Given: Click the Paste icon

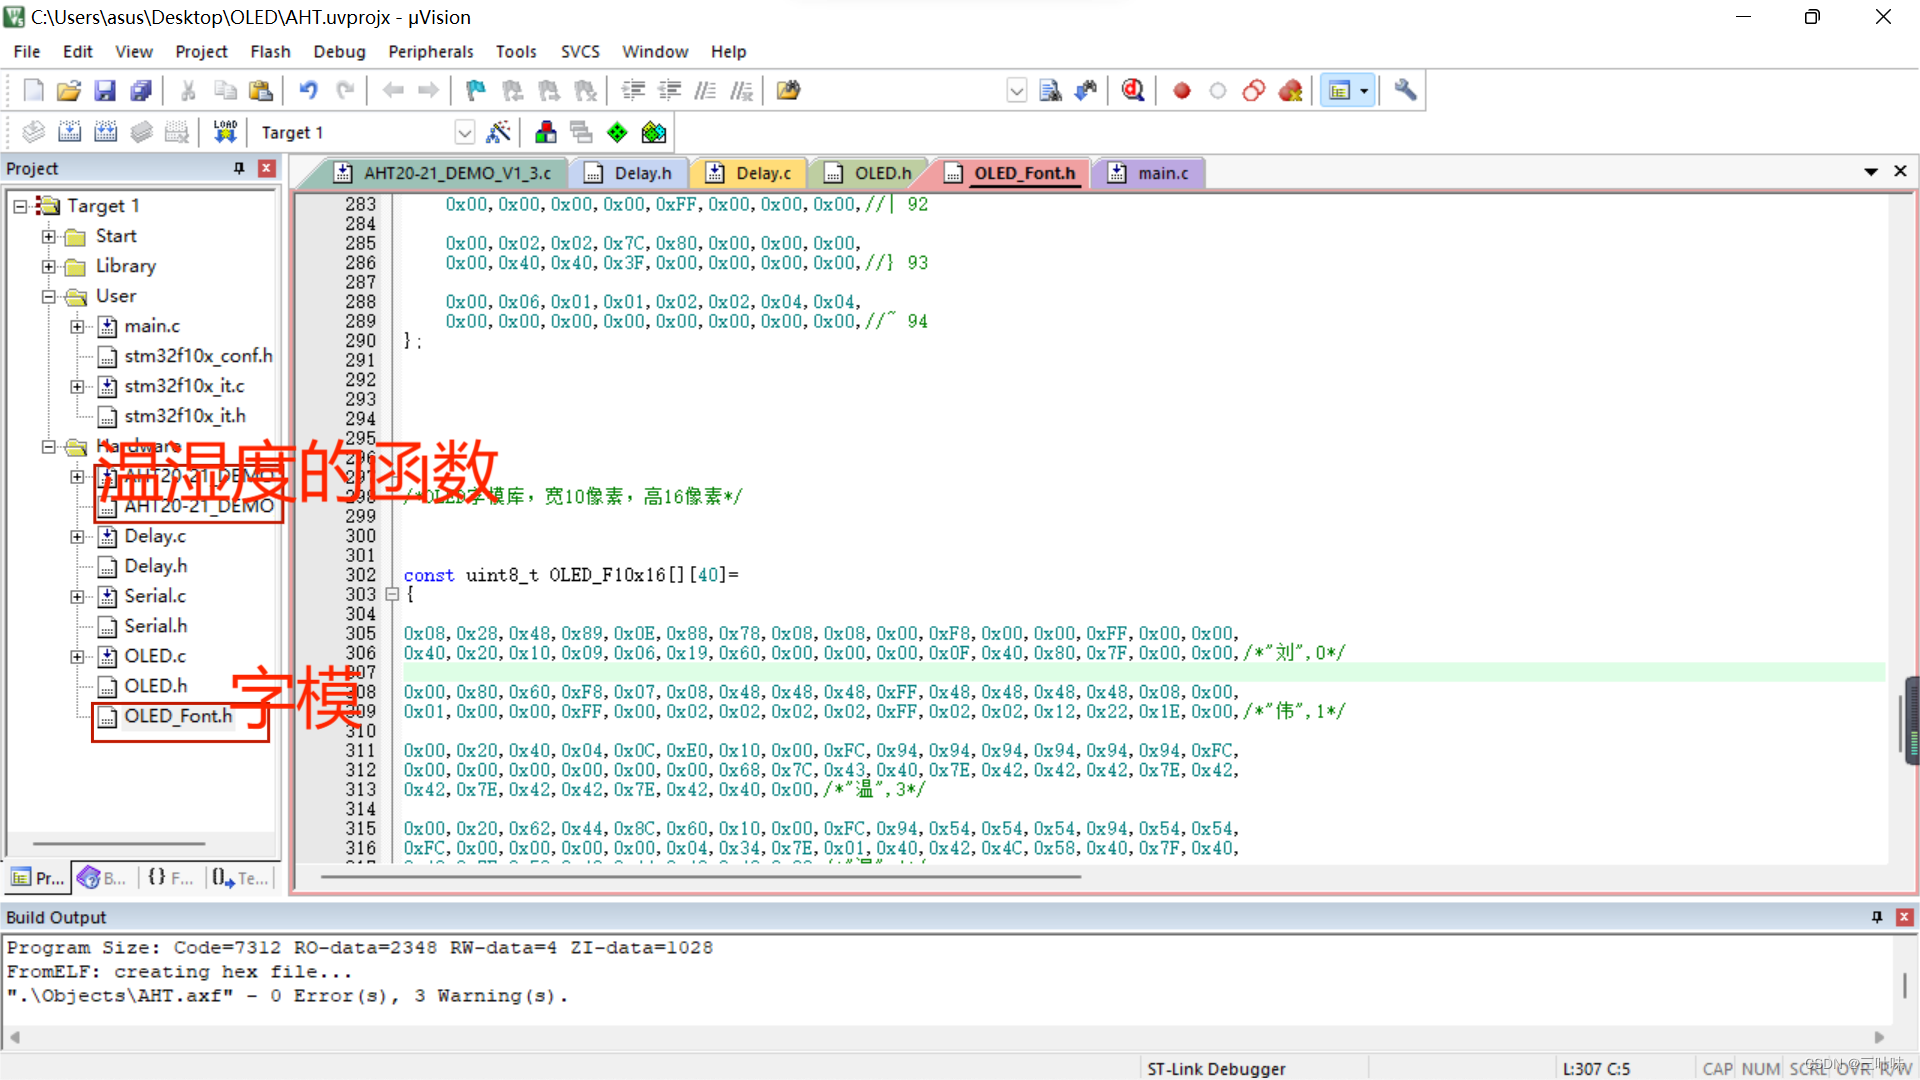Looking at the screenshot, I should tap(261, 91).
